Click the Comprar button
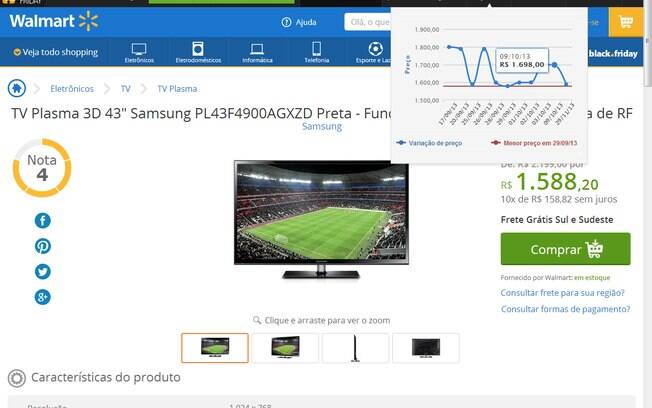Image resolution: width=652 pixels, height=408 pixels. (x=566, y=249)
